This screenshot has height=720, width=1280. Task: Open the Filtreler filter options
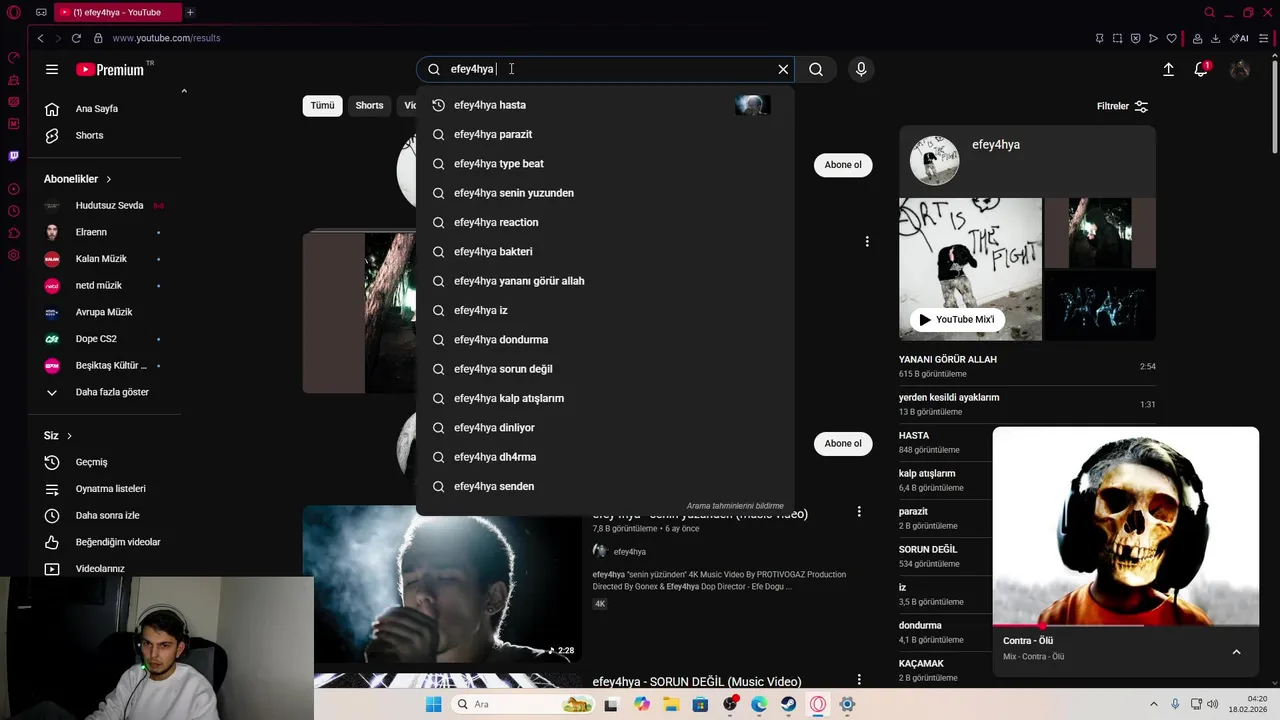point(1122,106)
